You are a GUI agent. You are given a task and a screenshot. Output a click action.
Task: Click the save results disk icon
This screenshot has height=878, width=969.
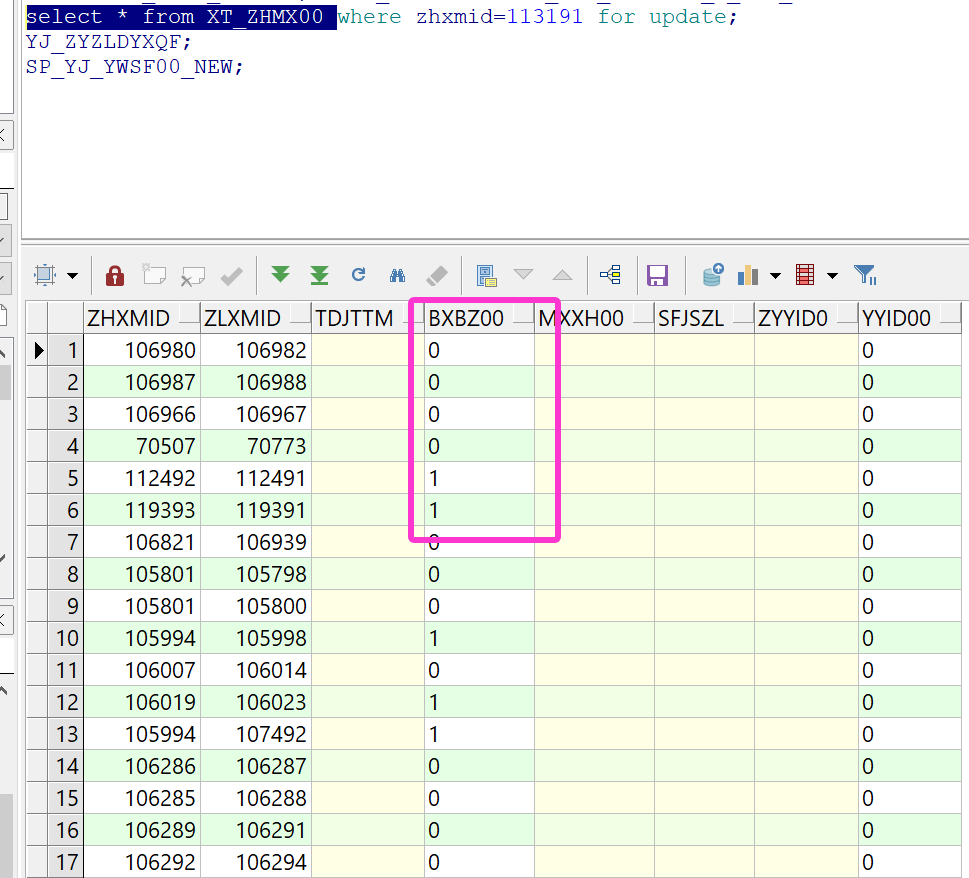(x=657, y=275)
